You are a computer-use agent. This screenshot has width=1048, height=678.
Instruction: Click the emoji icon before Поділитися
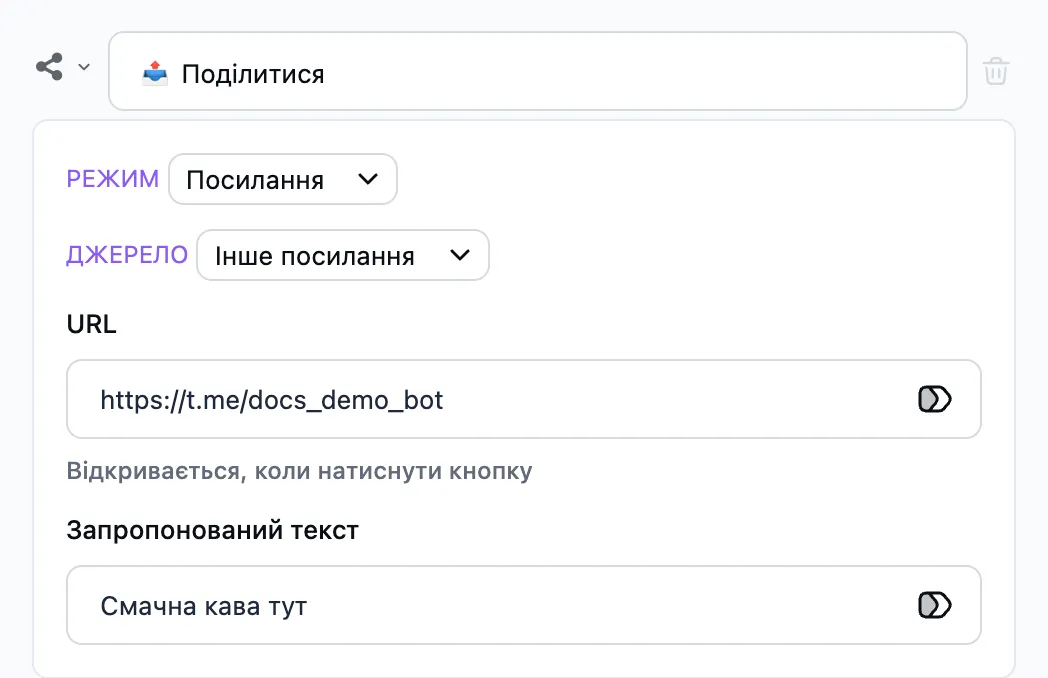(x=155, y=73)
